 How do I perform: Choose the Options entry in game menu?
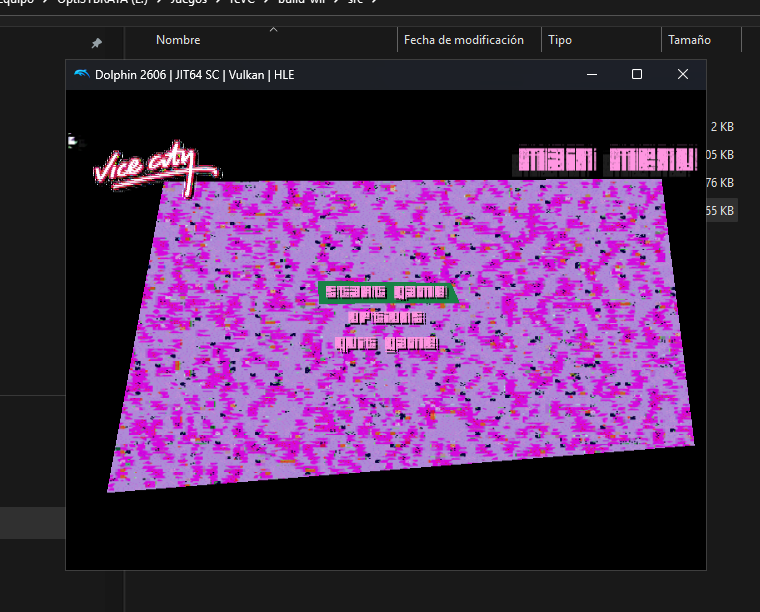[x=387, y=318]
